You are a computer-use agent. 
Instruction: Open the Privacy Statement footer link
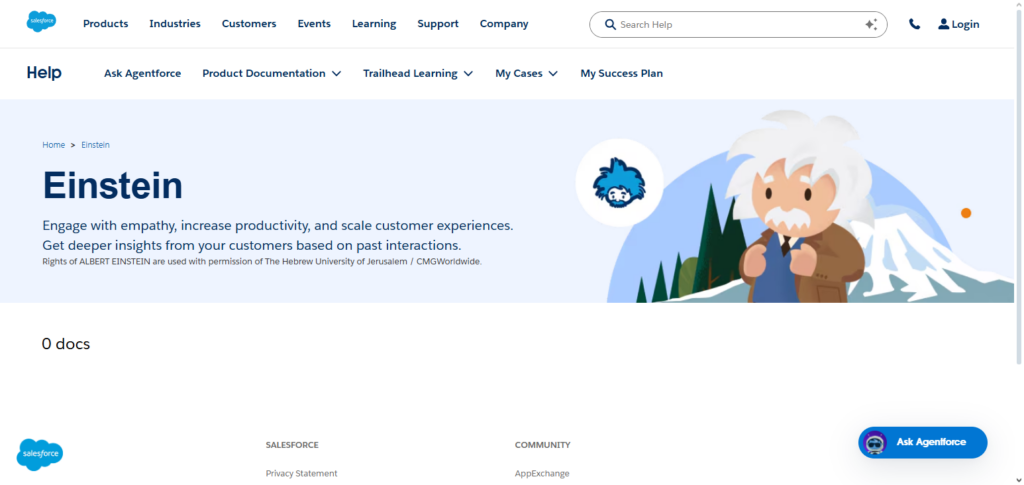pyautogui.click(x=302, y=473)
